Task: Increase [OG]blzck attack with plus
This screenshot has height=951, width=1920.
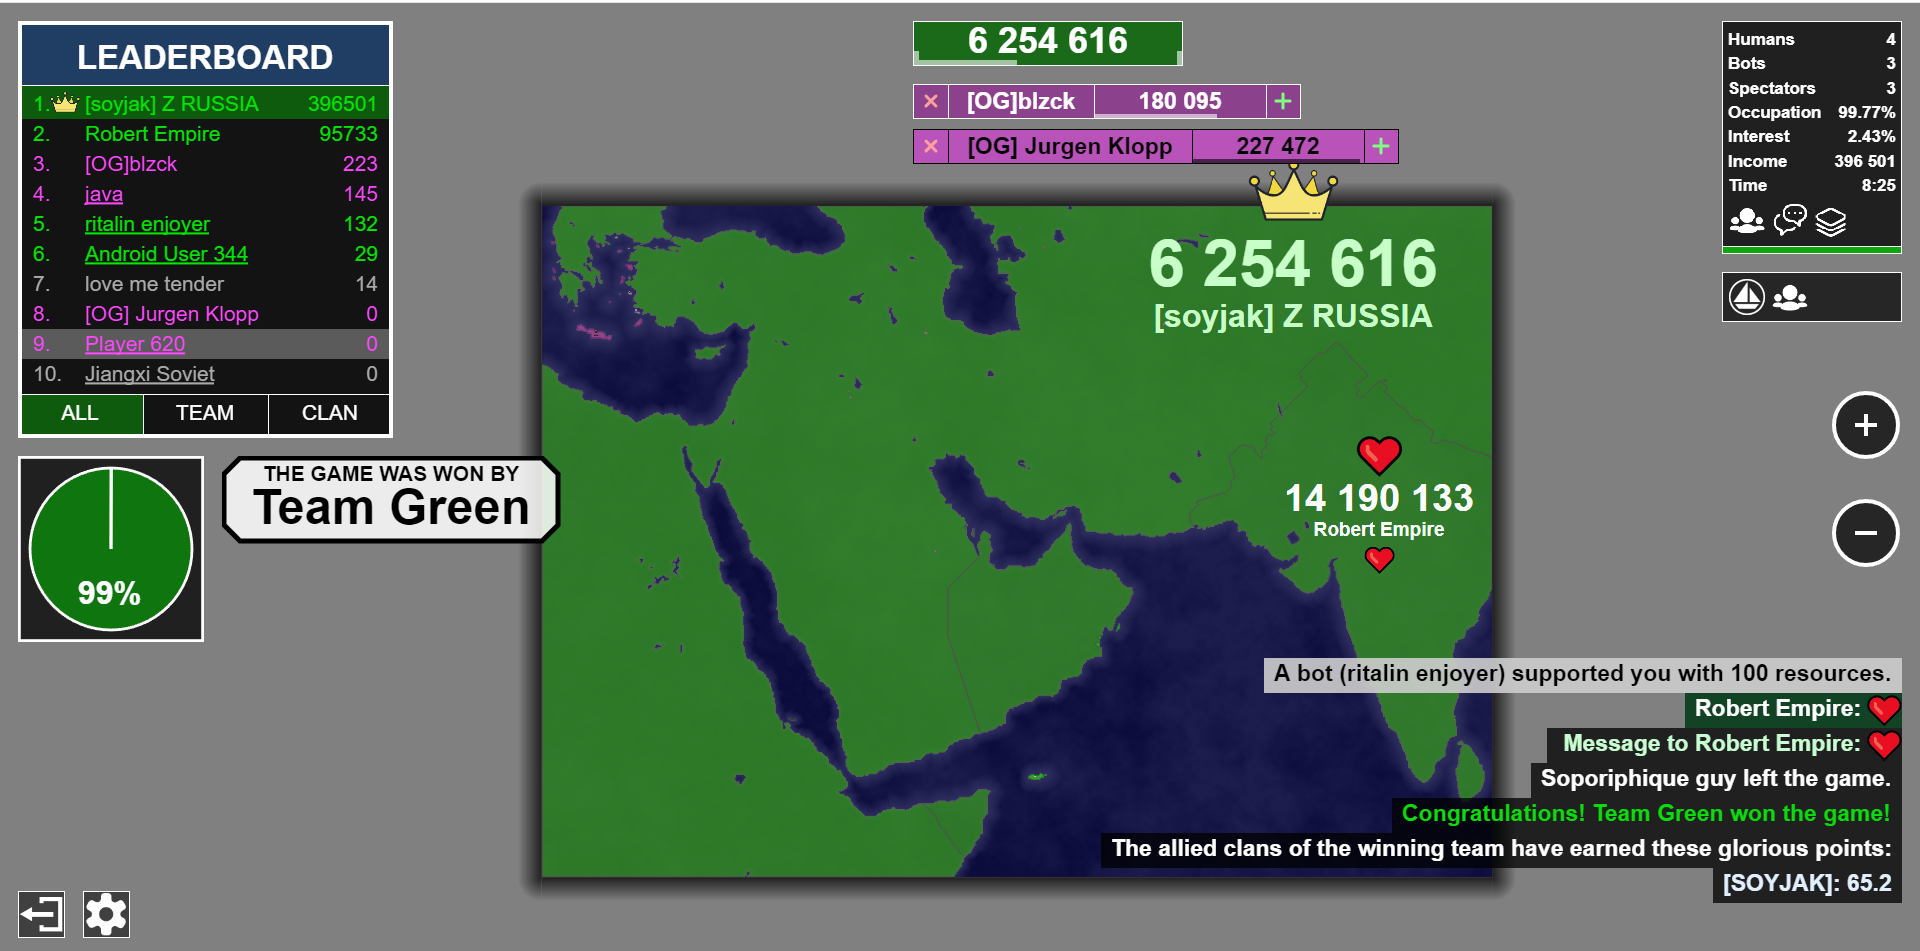Action: pos(1283,101)
